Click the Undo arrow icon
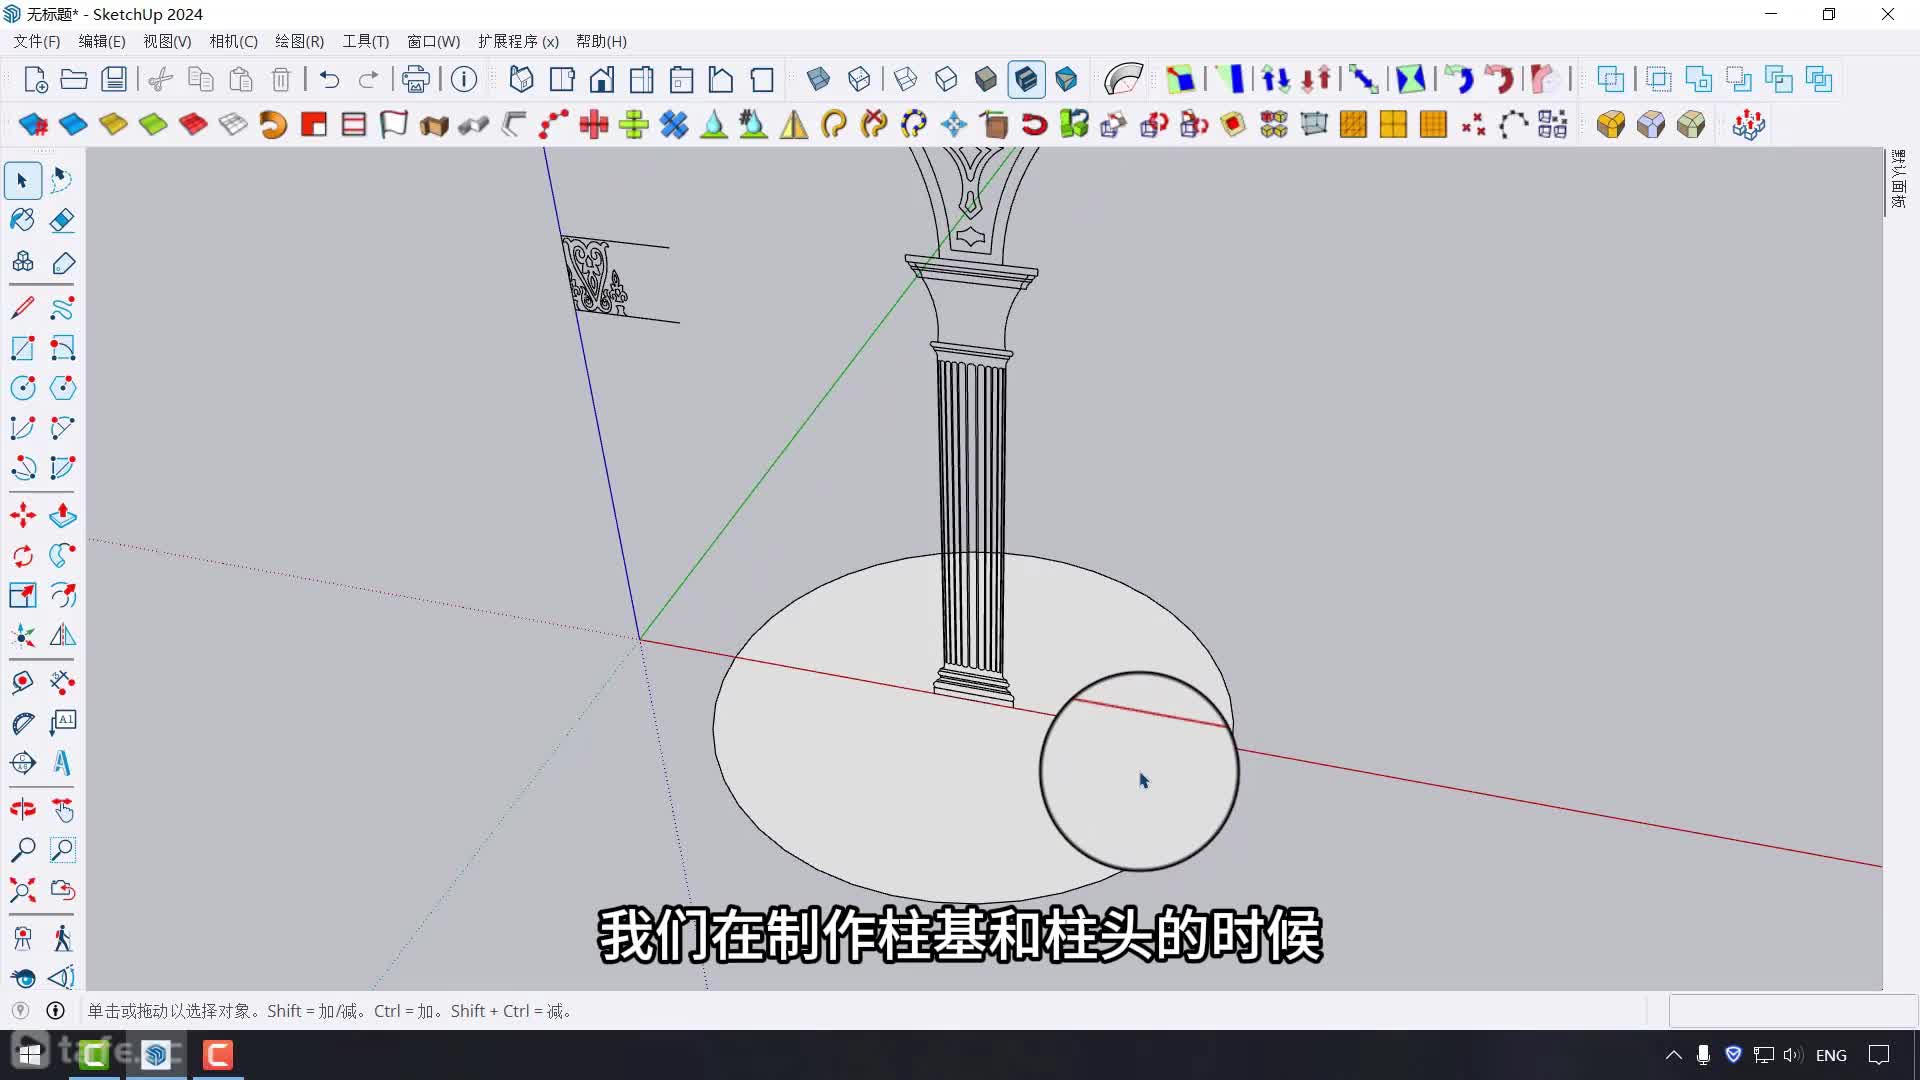This screenshot has height=1080, width=1920. (329, 79)
